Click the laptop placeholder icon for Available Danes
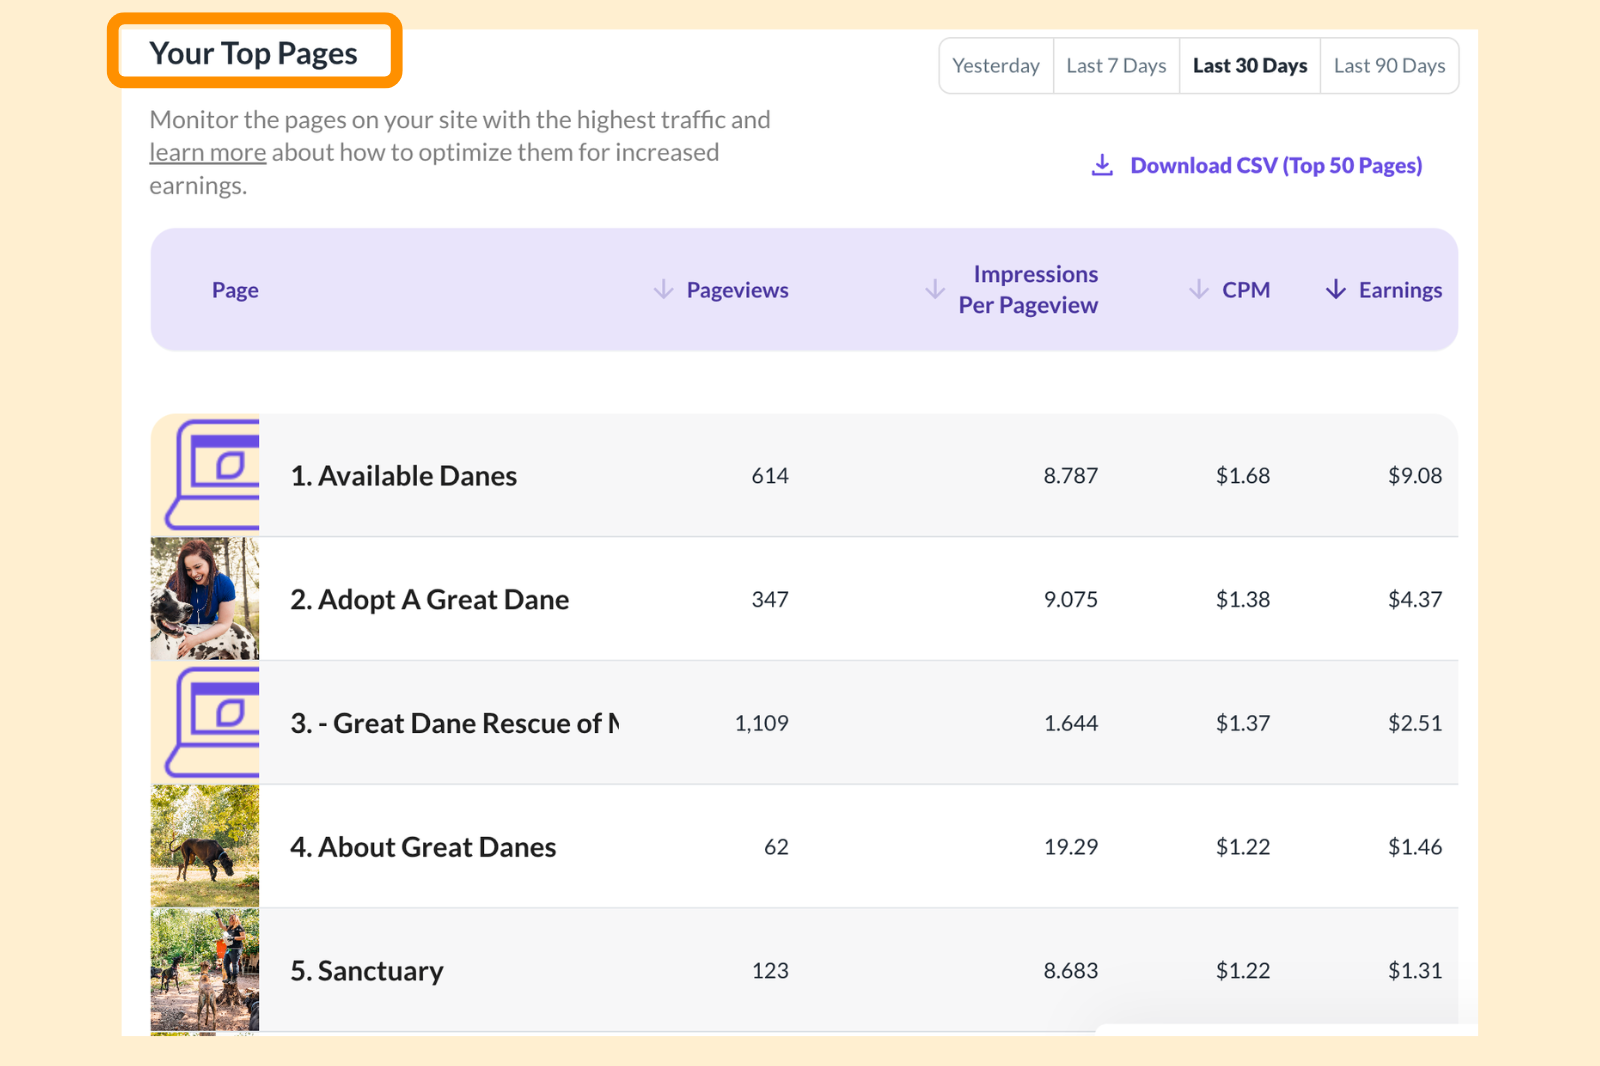 point(205,475)
